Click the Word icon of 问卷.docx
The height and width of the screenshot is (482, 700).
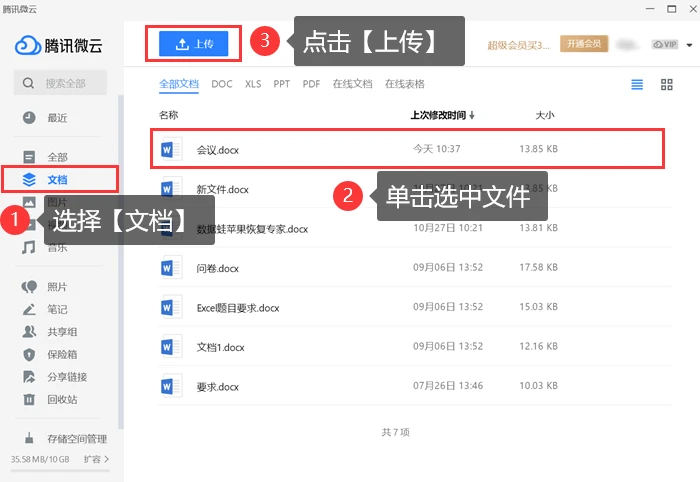171,267
